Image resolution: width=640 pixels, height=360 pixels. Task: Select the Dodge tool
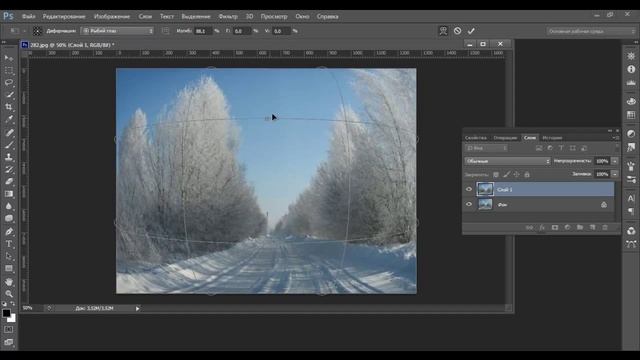[9, 218]
